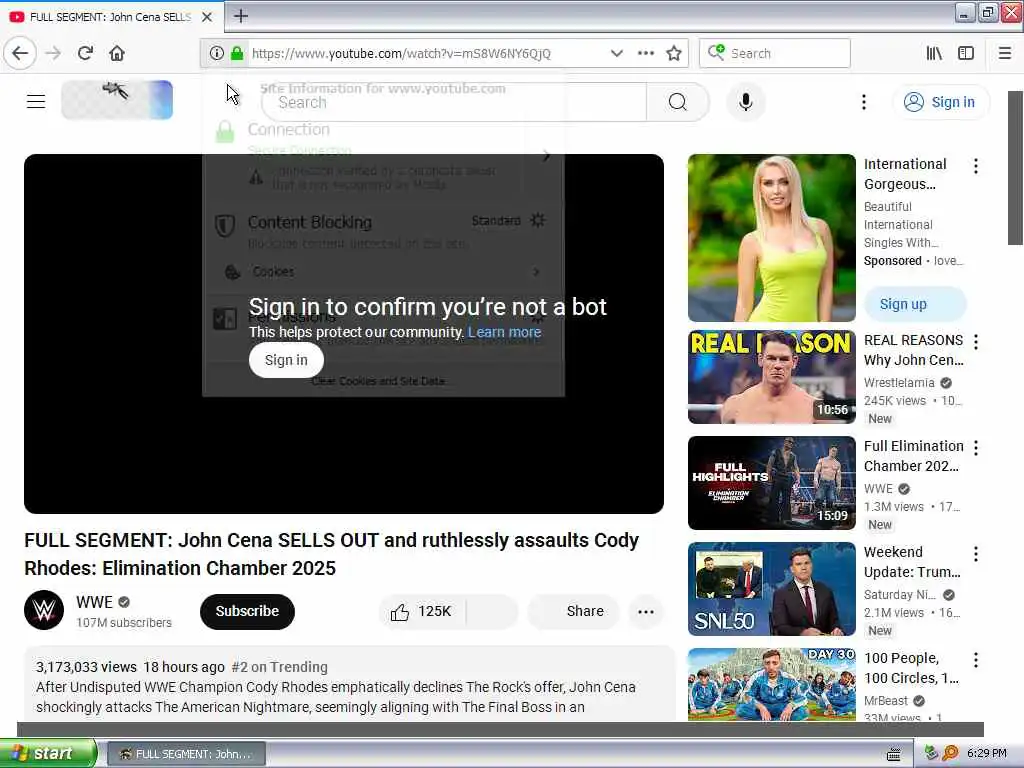Click the Sign up ad button
1024x768 pixels.
[x=915, y=304]
